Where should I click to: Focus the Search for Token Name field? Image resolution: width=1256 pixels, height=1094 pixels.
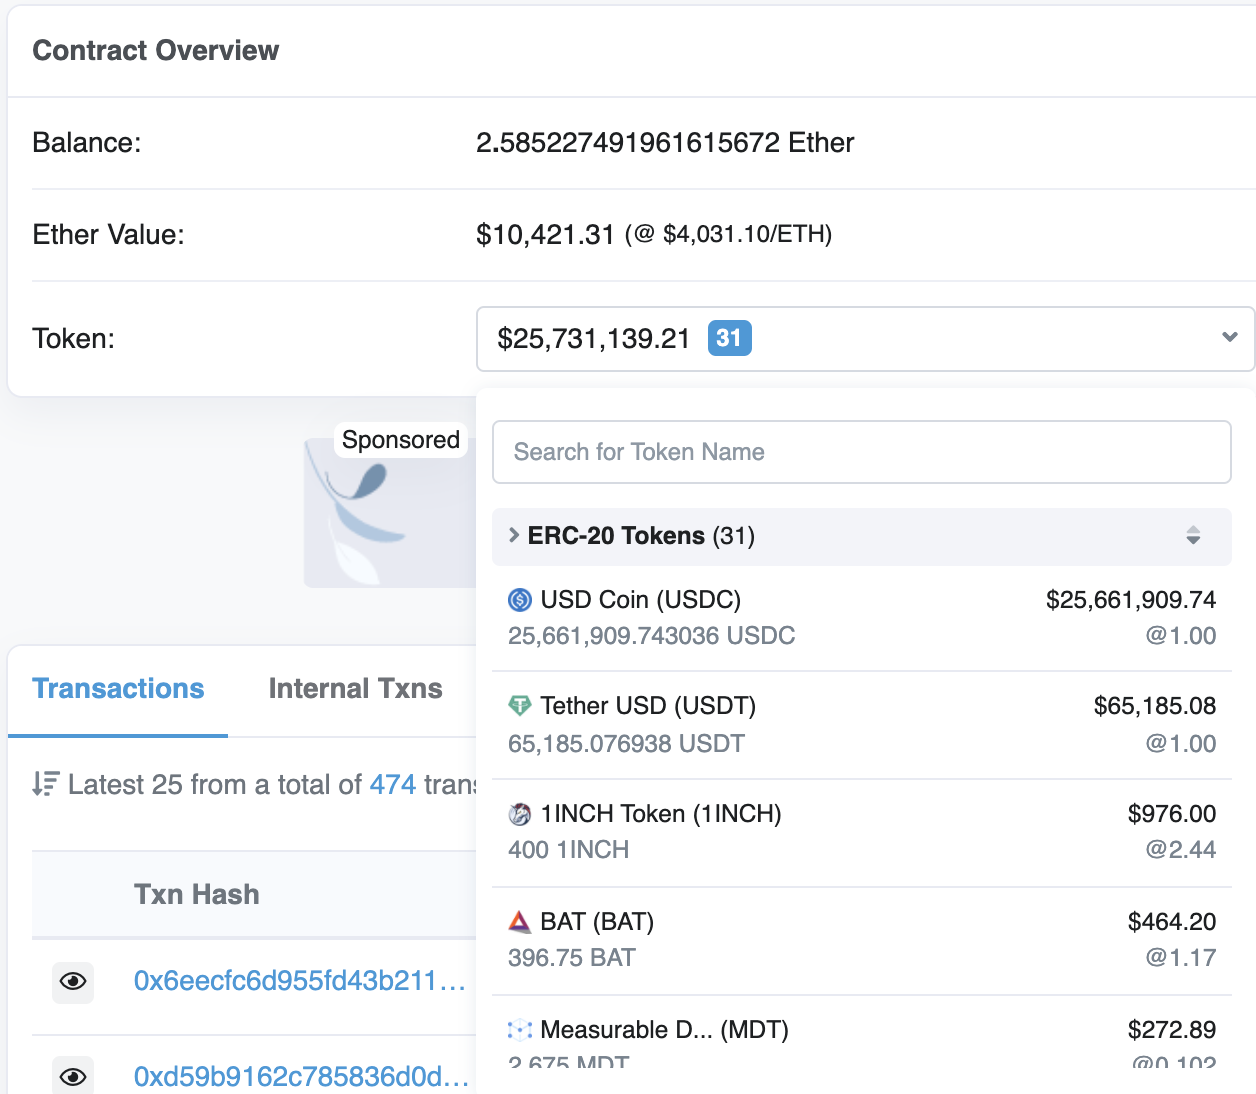(x=862, y=452)
